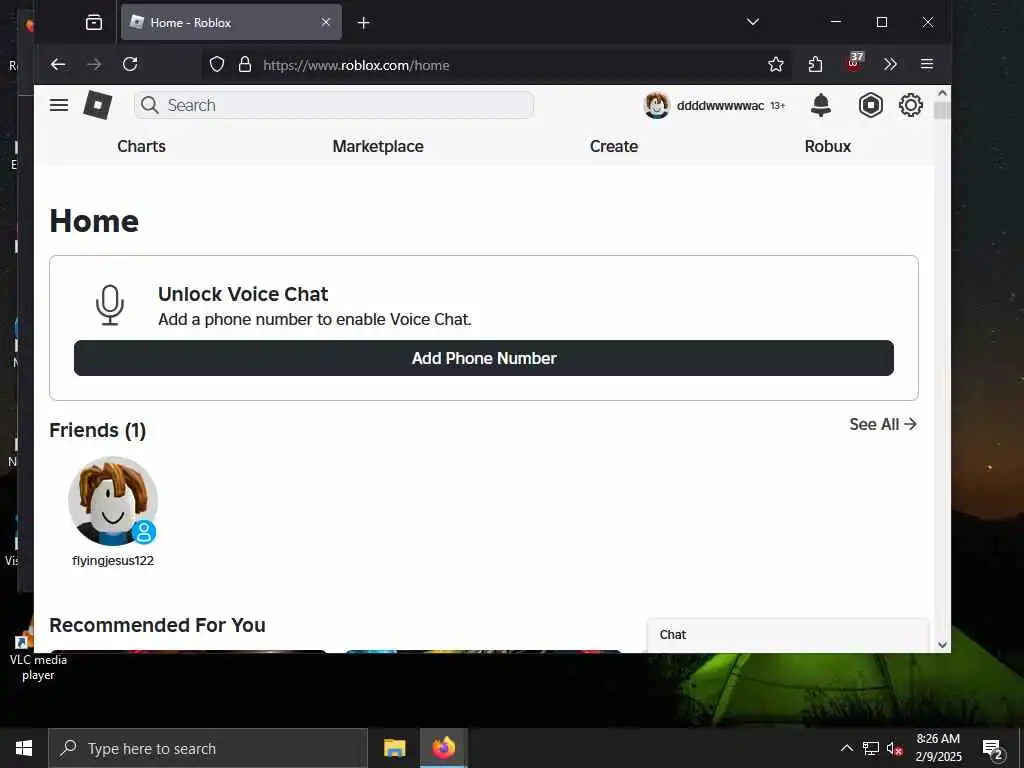Show more toolbar tools chevrons
The image size is (1024, 768).
point(890,64)
